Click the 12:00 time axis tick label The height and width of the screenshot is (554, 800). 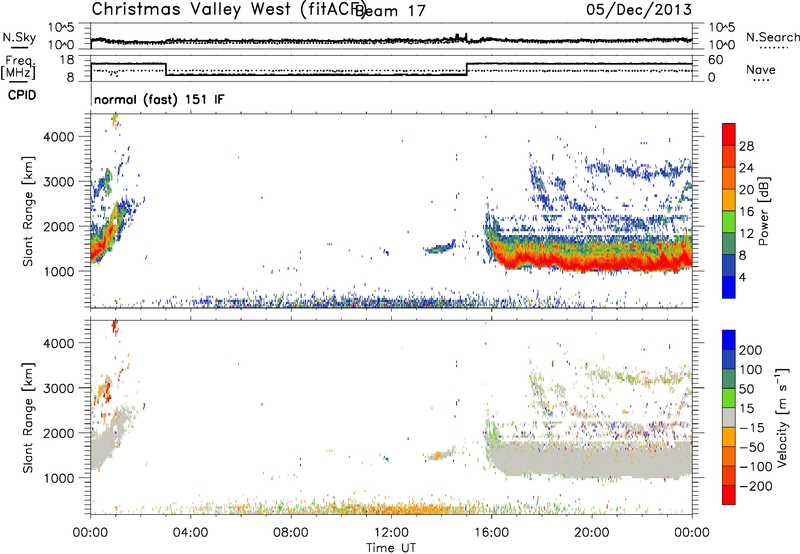point(391,532)
